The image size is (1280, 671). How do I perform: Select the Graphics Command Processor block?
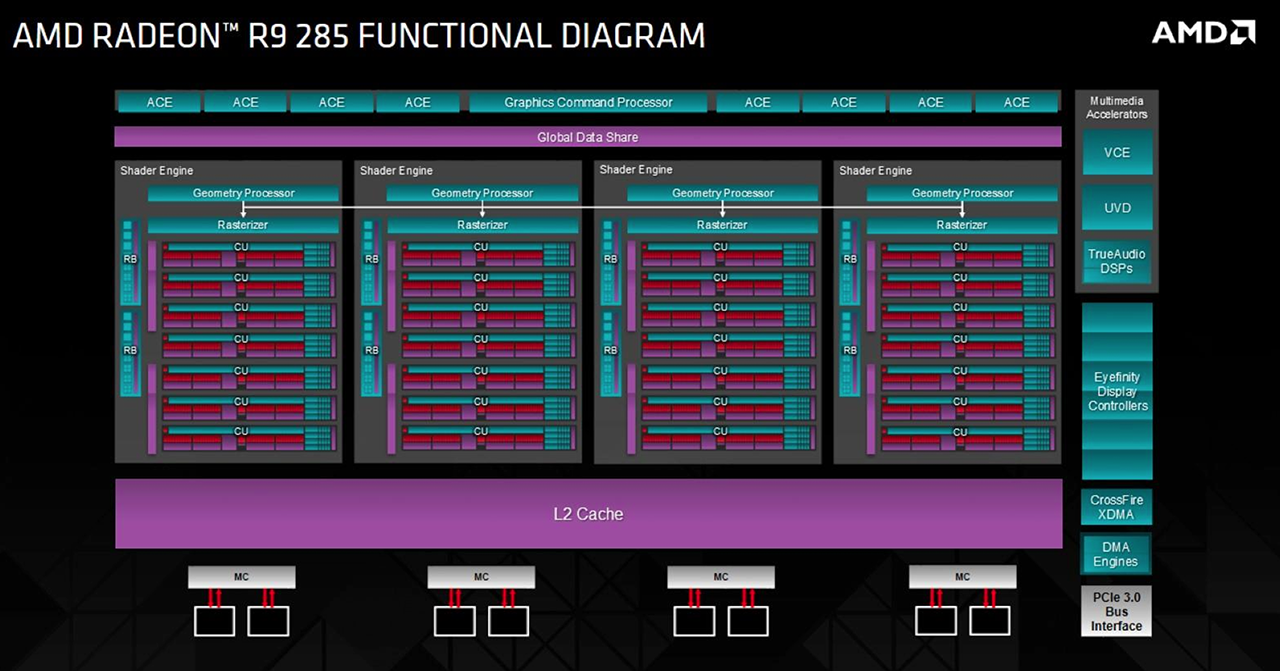click(588, 102)
